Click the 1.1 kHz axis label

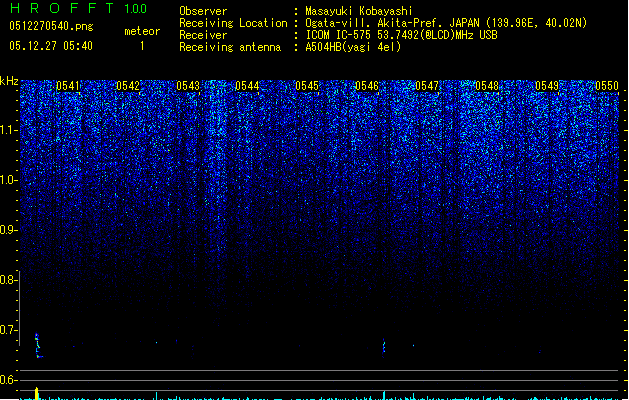click(x=8, y=130)
